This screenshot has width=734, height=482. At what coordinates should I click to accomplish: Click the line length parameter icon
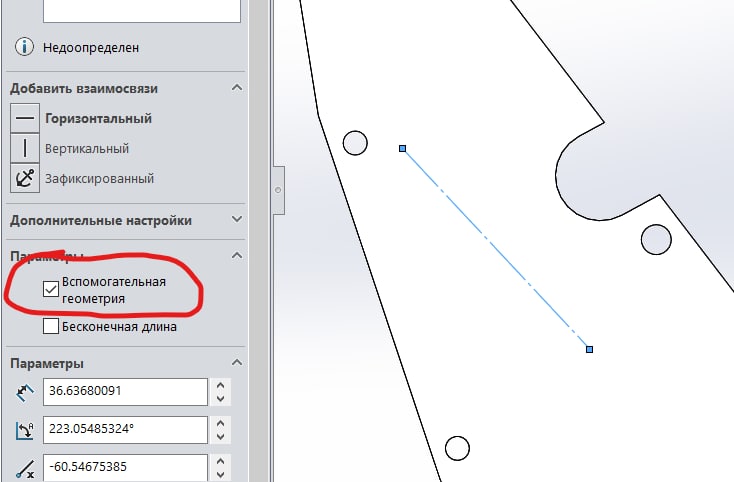(24, 393)
